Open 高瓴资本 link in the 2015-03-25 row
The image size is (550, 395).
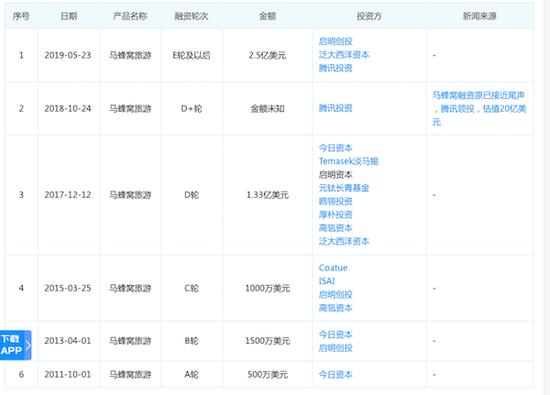(x=335, y=308)
